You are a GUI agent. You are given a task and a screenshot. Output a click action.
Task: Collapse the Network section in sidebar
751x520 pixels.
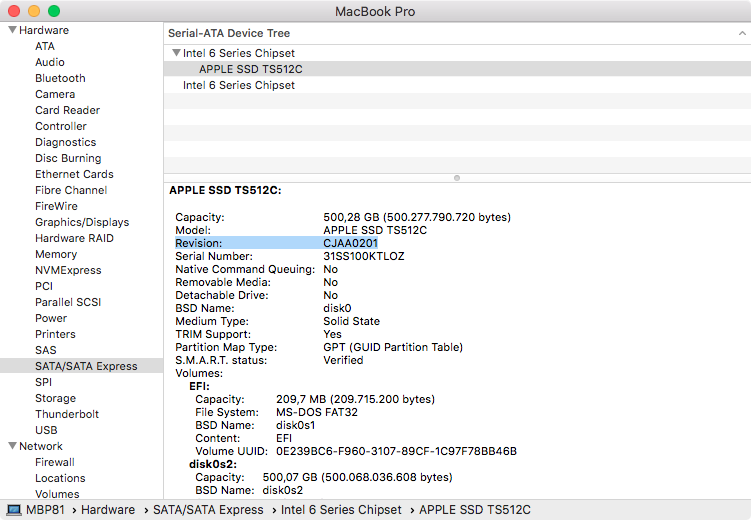[x=12, y=446]
